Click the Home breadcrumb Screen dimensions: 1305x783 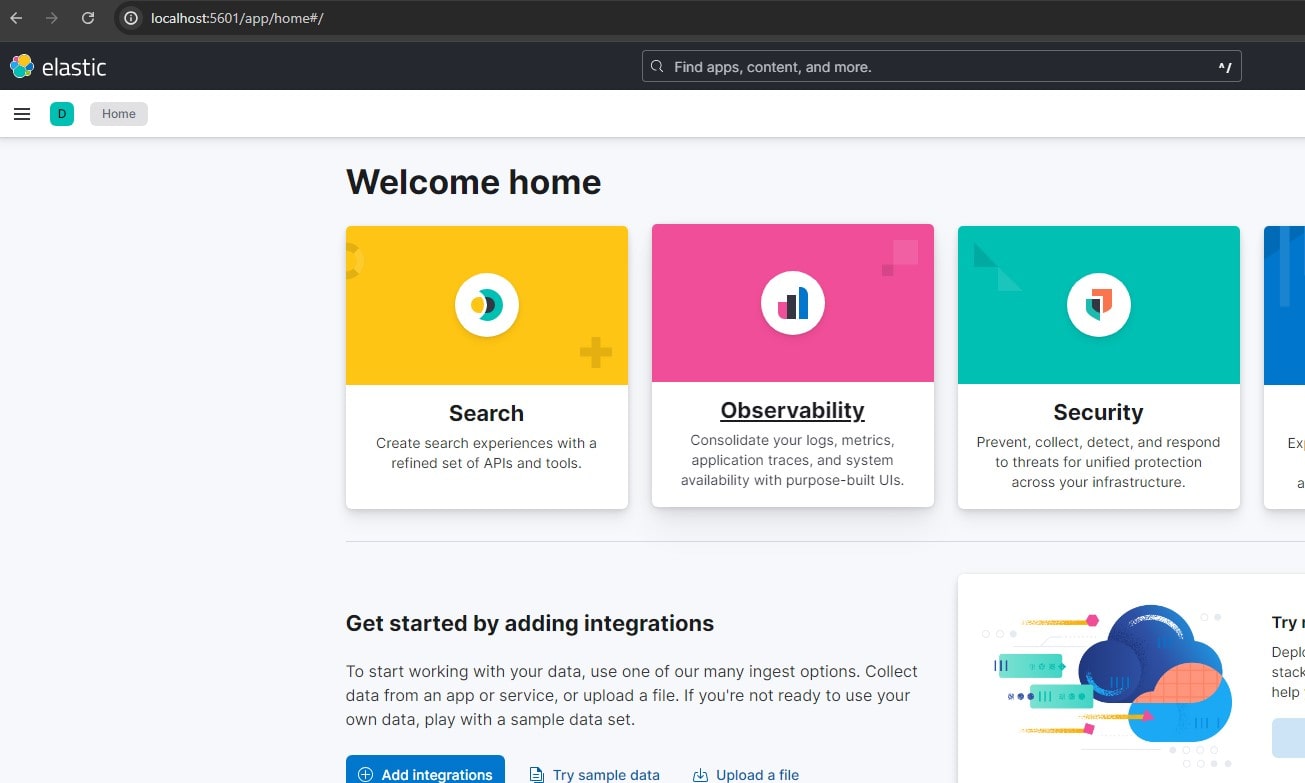pyautogui.click(x=119, y=114)
